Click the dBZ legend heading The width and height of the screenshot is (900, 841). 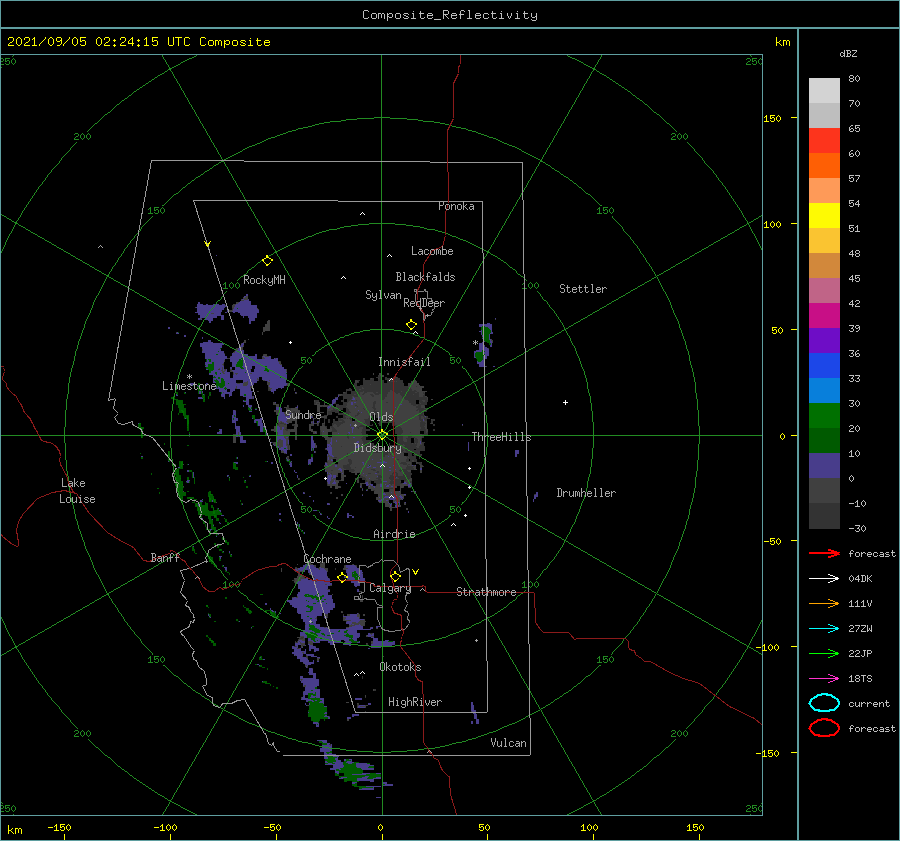click(848, 53)
